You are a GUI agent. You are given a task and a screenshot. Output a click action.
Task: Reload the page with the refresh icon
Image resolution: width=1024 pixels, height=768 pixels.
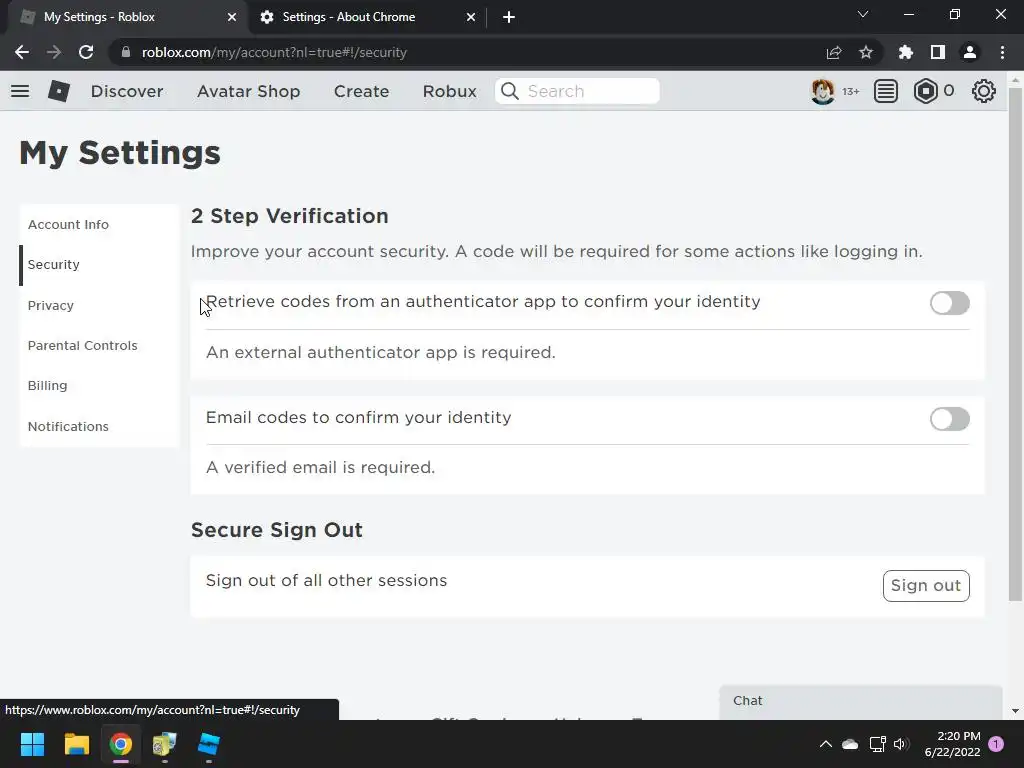tap(86, 52)
